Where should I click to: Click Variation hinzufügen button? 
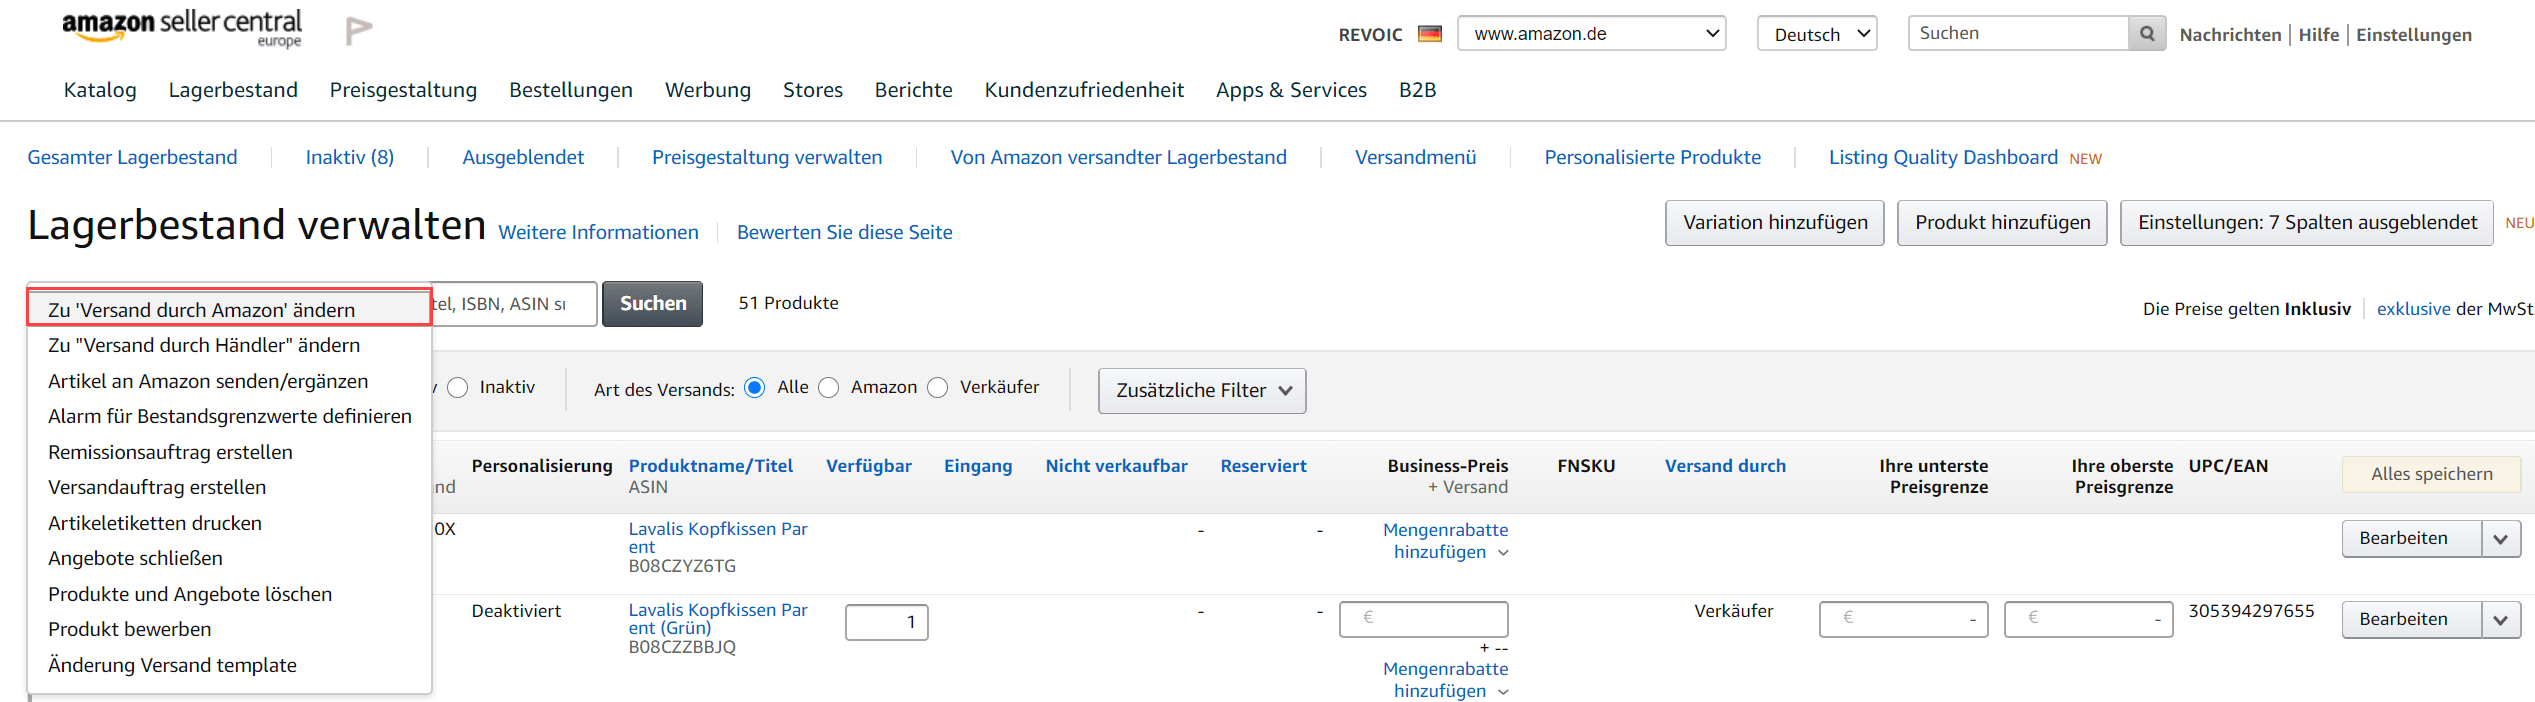click(x=1775, y=223)
